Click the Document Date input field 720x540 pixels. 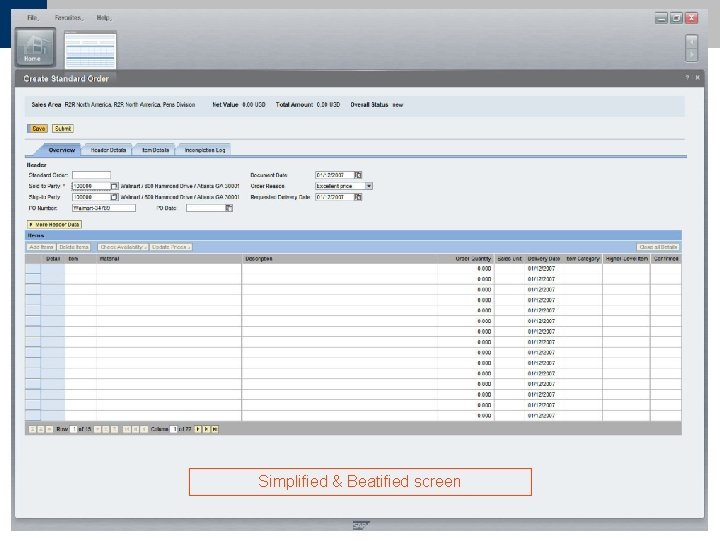coord(335,175)
